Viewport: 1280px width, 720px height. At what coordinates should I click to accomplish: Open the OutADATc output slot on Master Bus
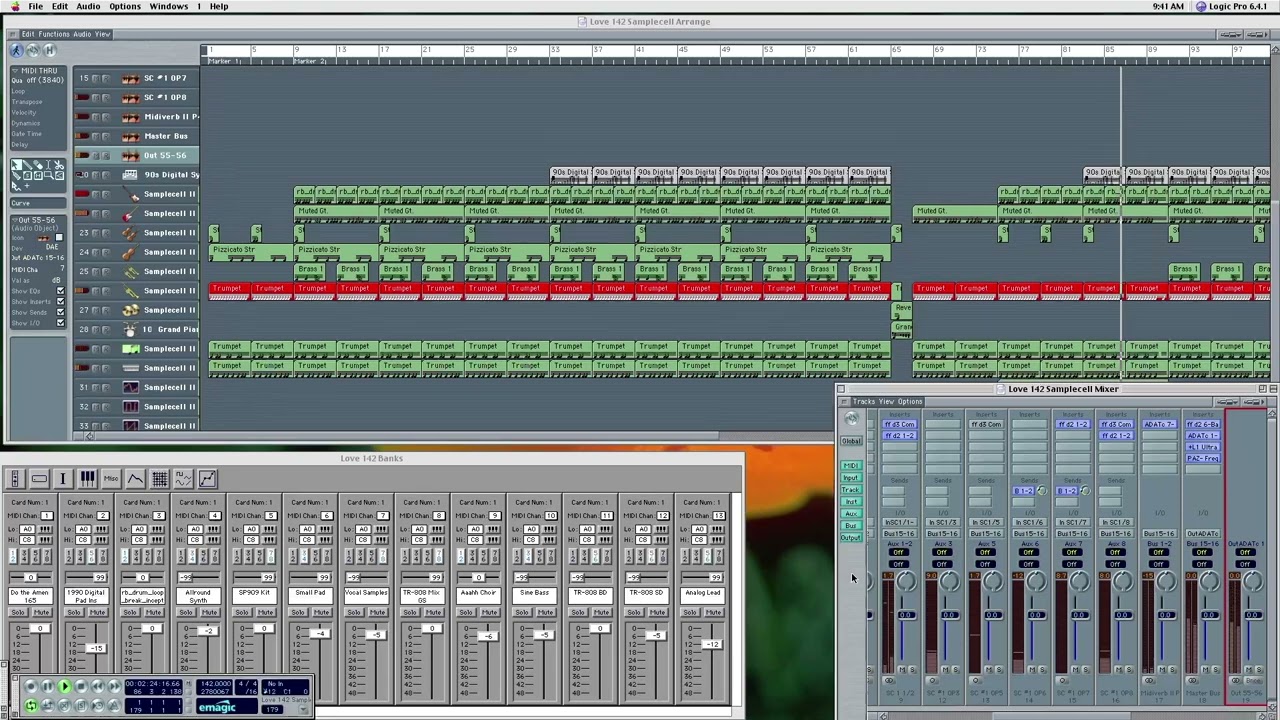click(1203, 534)
